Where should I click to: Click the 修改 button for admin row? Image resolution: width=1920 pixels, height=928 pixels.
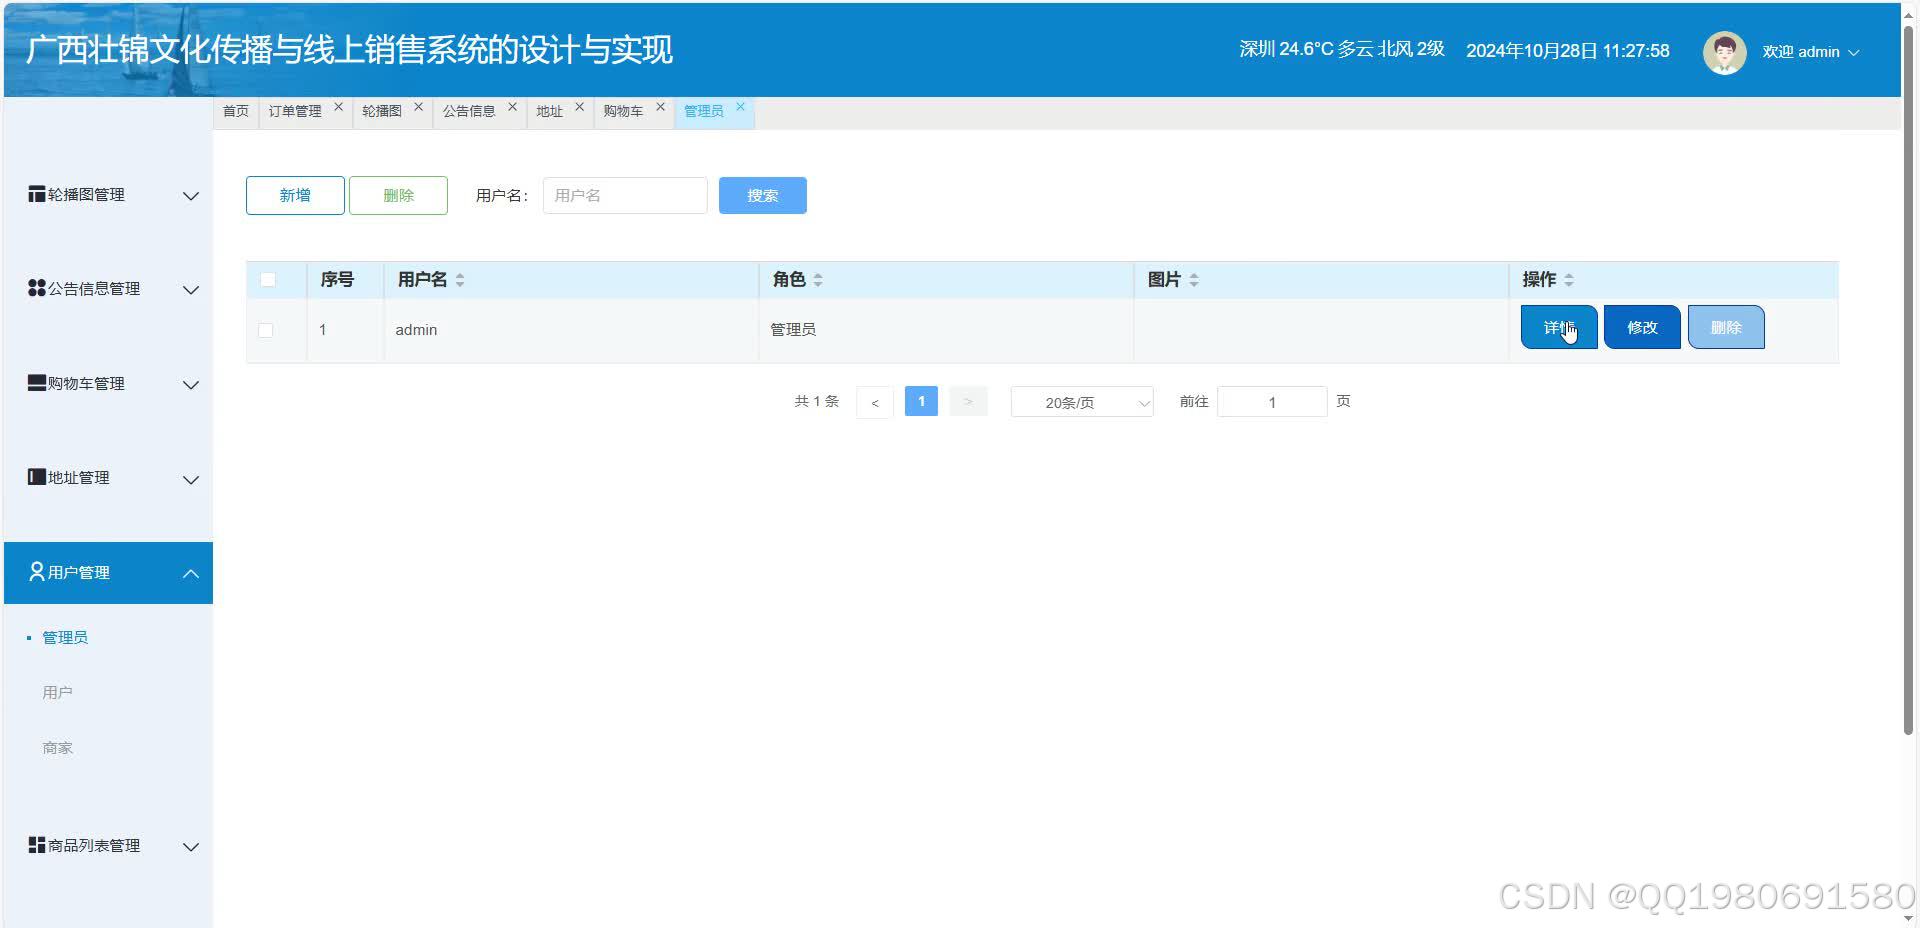pyautogui.click(x=1641, y=327)
